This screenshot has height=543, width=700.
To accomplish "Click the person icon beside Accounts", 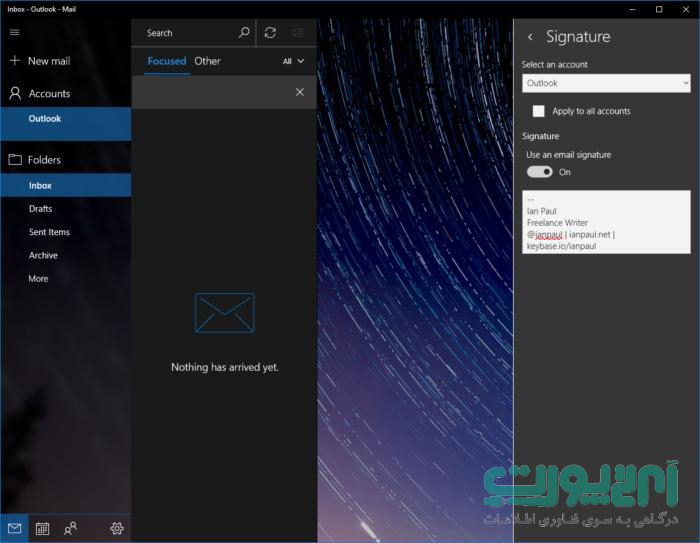I will point(15,93).
